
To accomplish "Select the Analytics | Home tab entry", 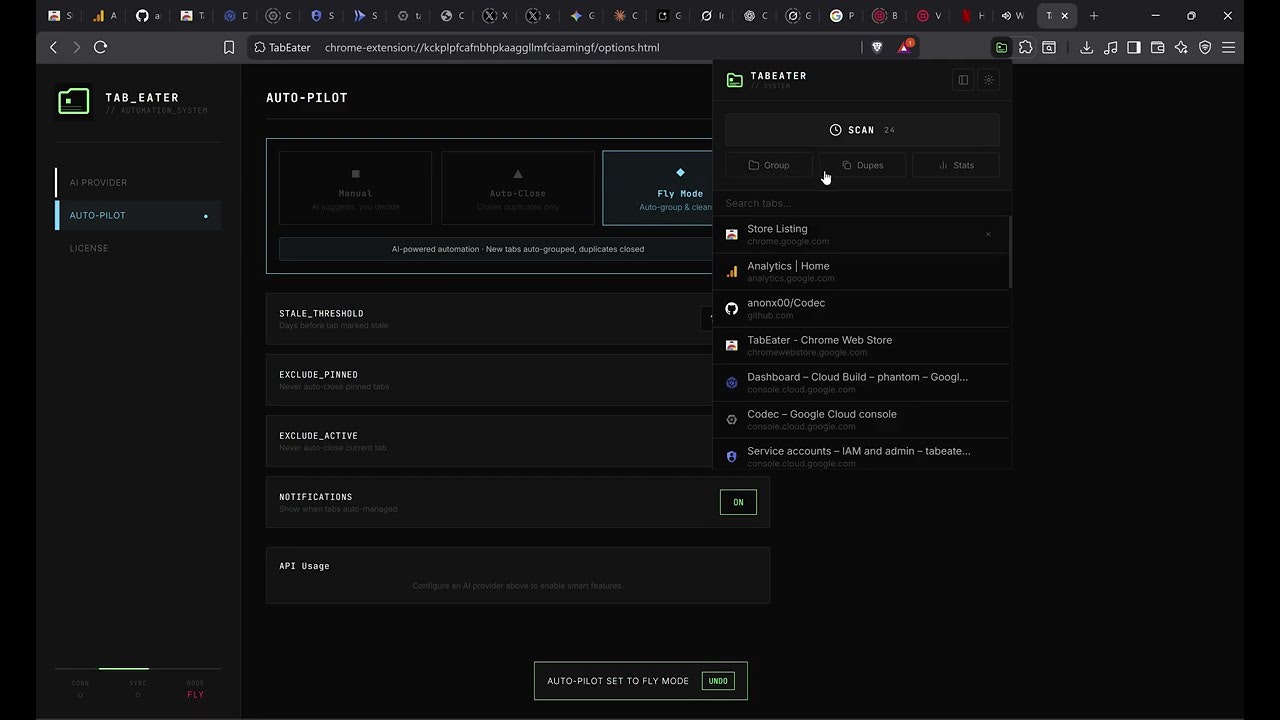I will pyautogui.click(x=861, y=272).
